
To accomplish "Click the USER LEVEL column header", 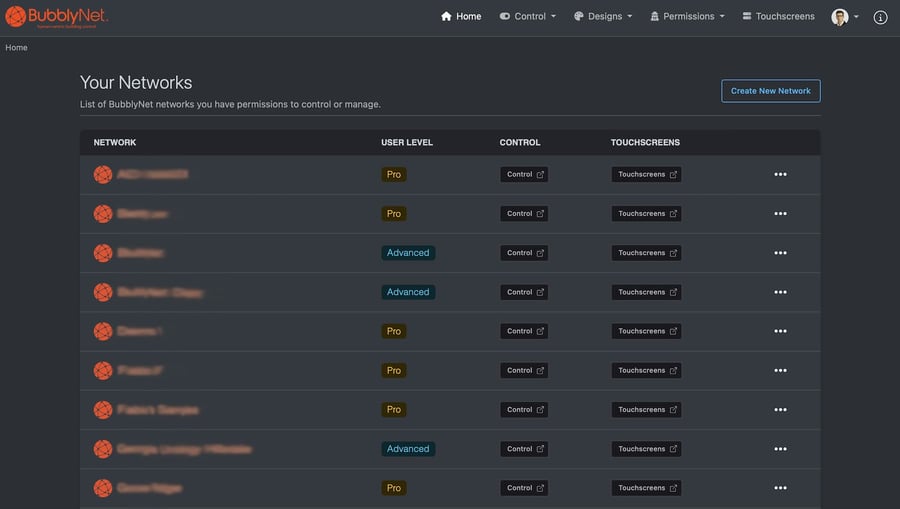I will 407,142.
